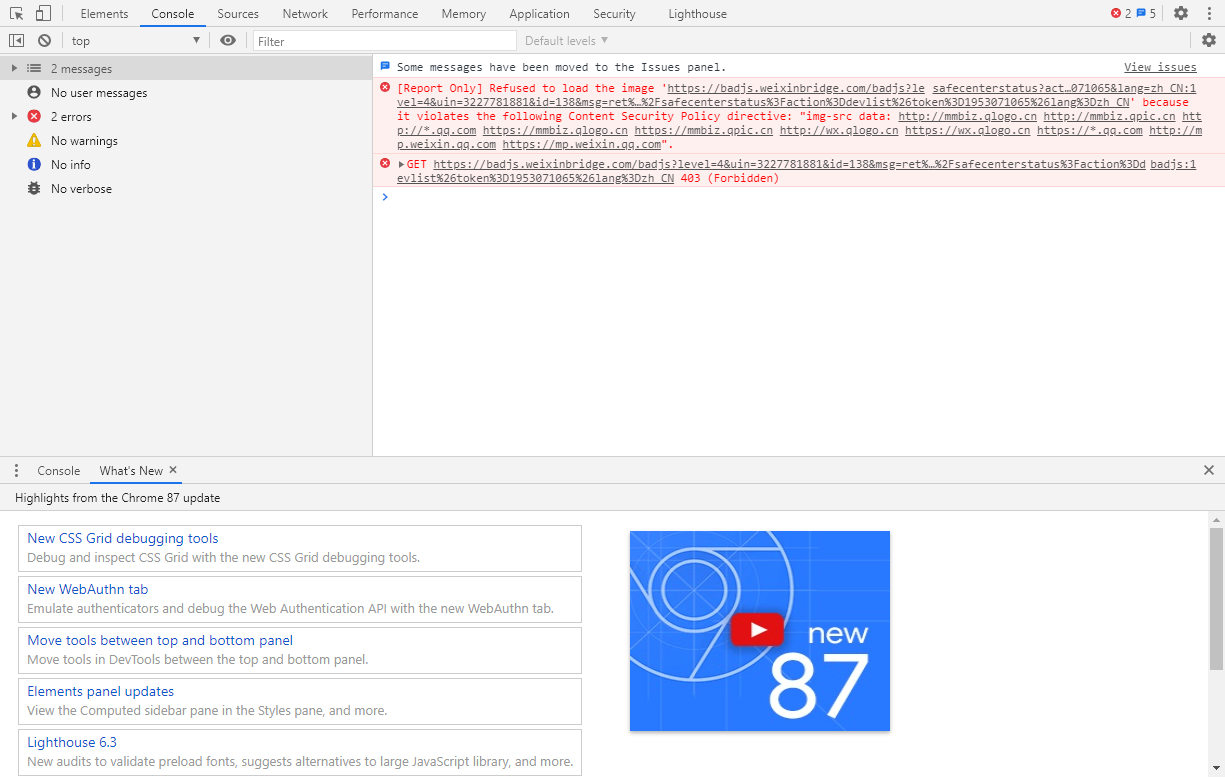1225x777 pixels.
Task: Click the http://mmbiz.qlogo.cn link
Action: (967, 116)
